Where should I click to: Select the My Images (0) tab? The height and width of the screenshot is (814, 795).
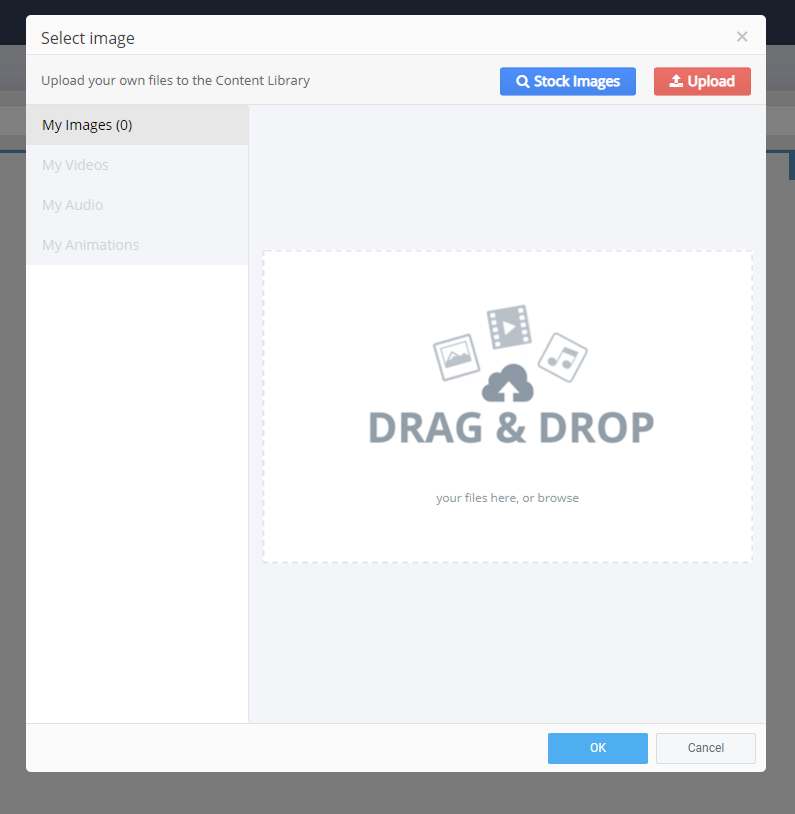[137, 125]
